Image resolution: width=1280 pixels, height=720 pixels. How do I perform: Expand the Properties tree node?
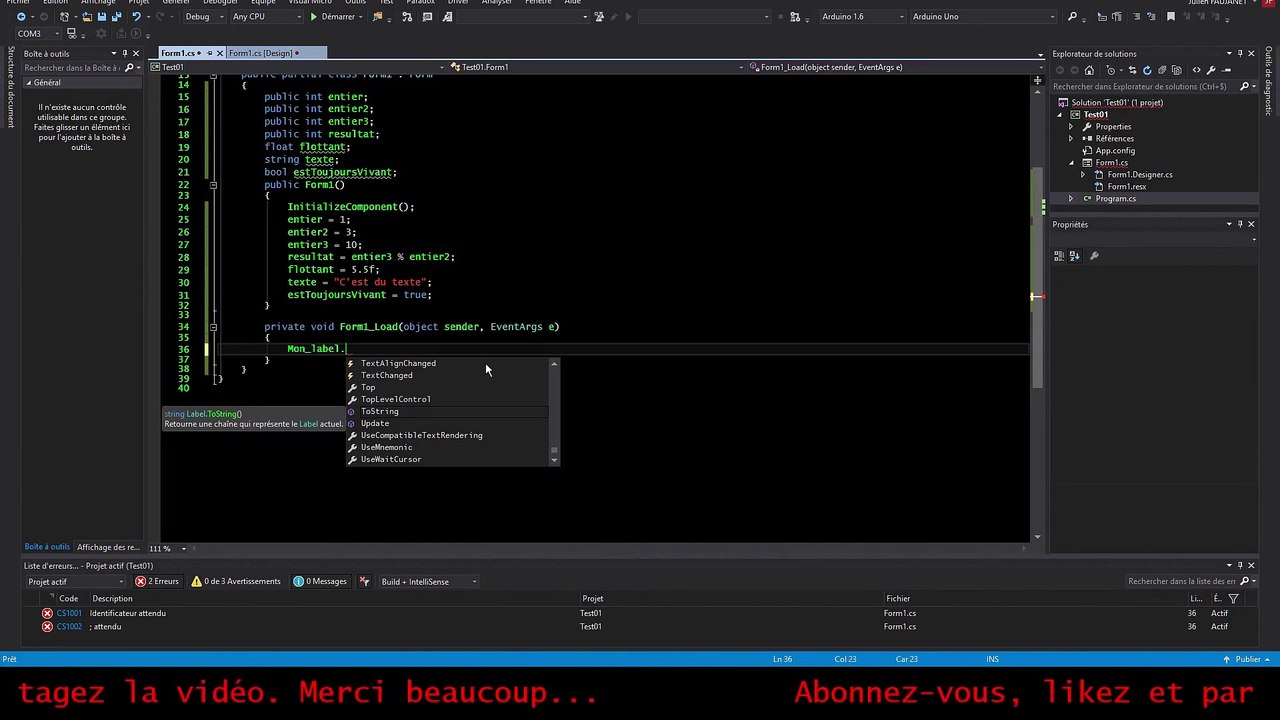point(1071,127)
